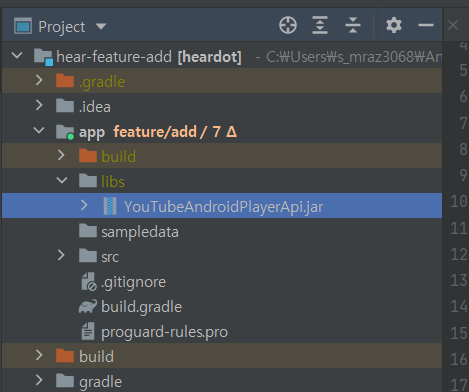Click the app module folder icon
The image size is (469, 392).
click(x=65, y=132)
